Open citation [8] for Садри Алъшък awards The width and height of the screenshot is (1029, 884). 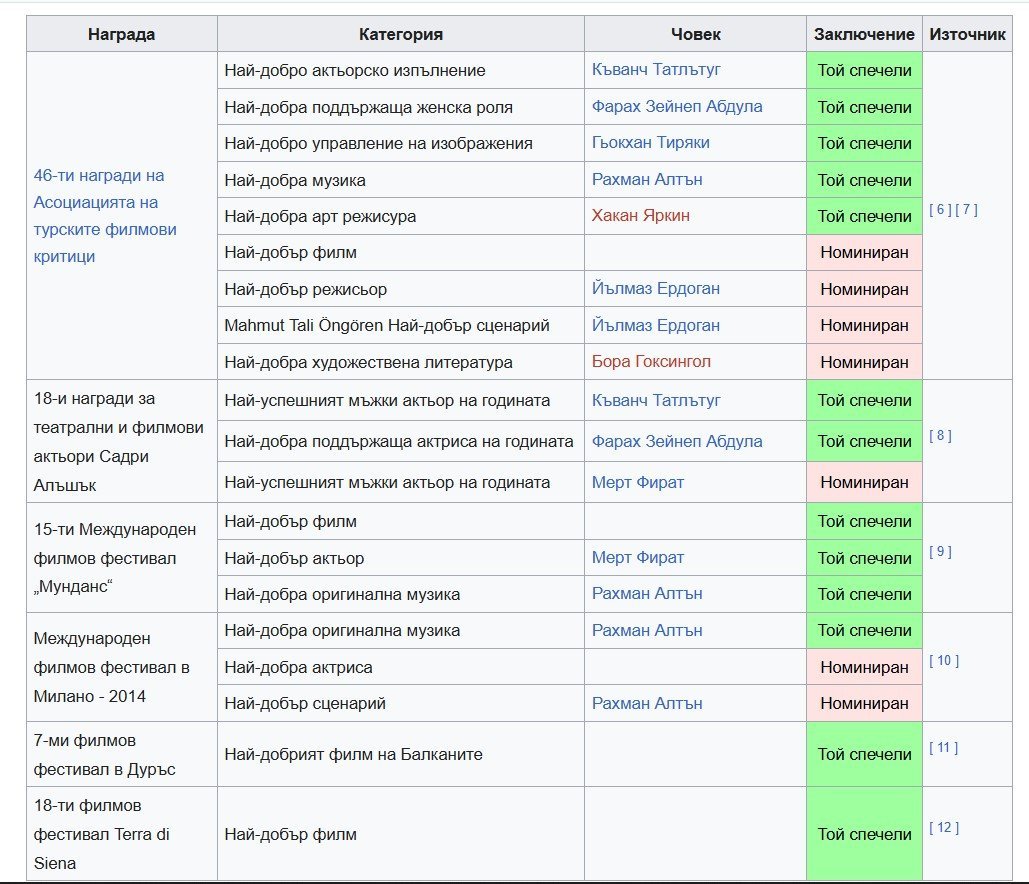point(939,436)
